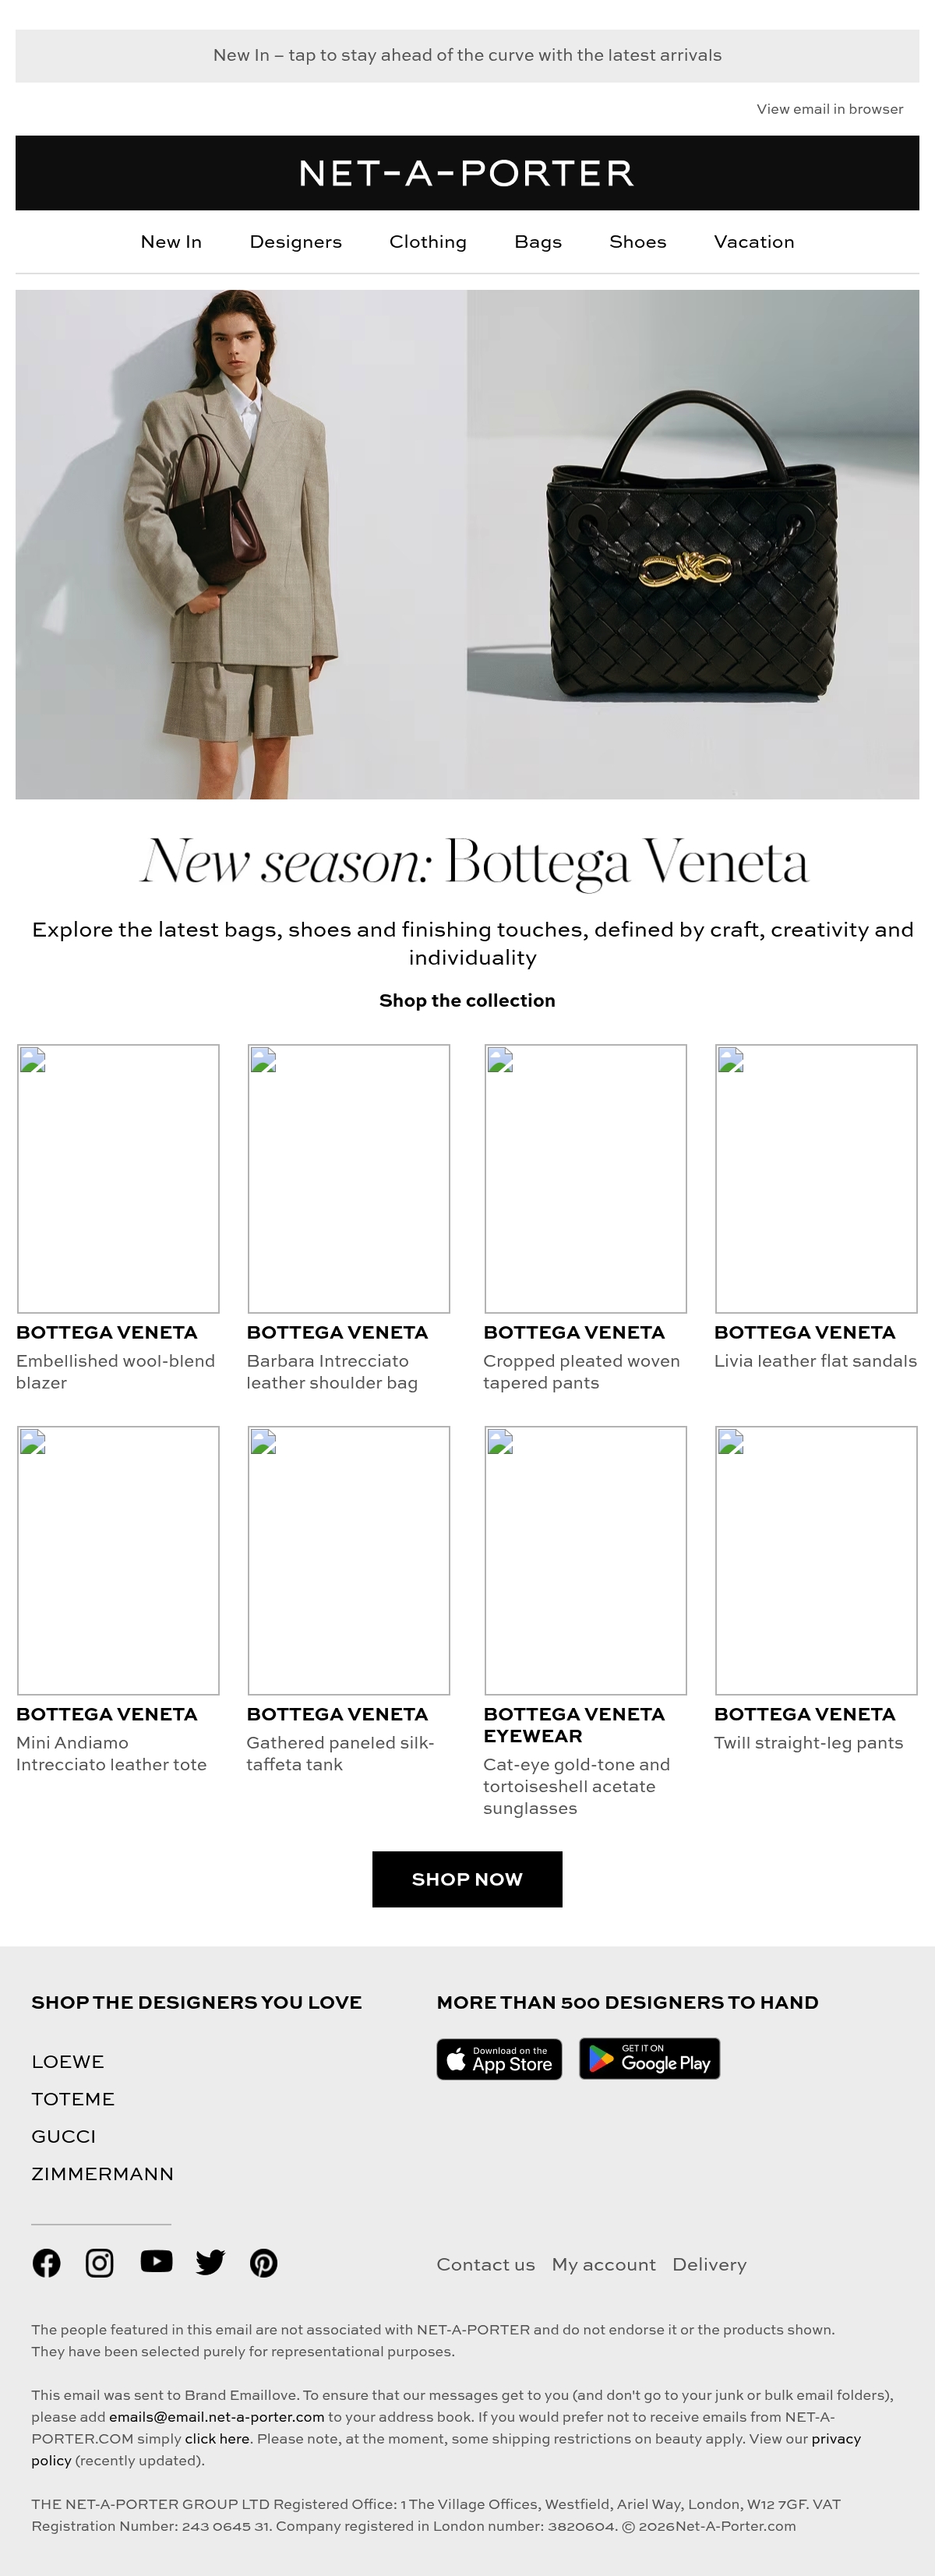Screen dimensions: 935x2576
Task: Open the Twitter bird icon
Action: pyautogui.click(x=210, y=2263)
